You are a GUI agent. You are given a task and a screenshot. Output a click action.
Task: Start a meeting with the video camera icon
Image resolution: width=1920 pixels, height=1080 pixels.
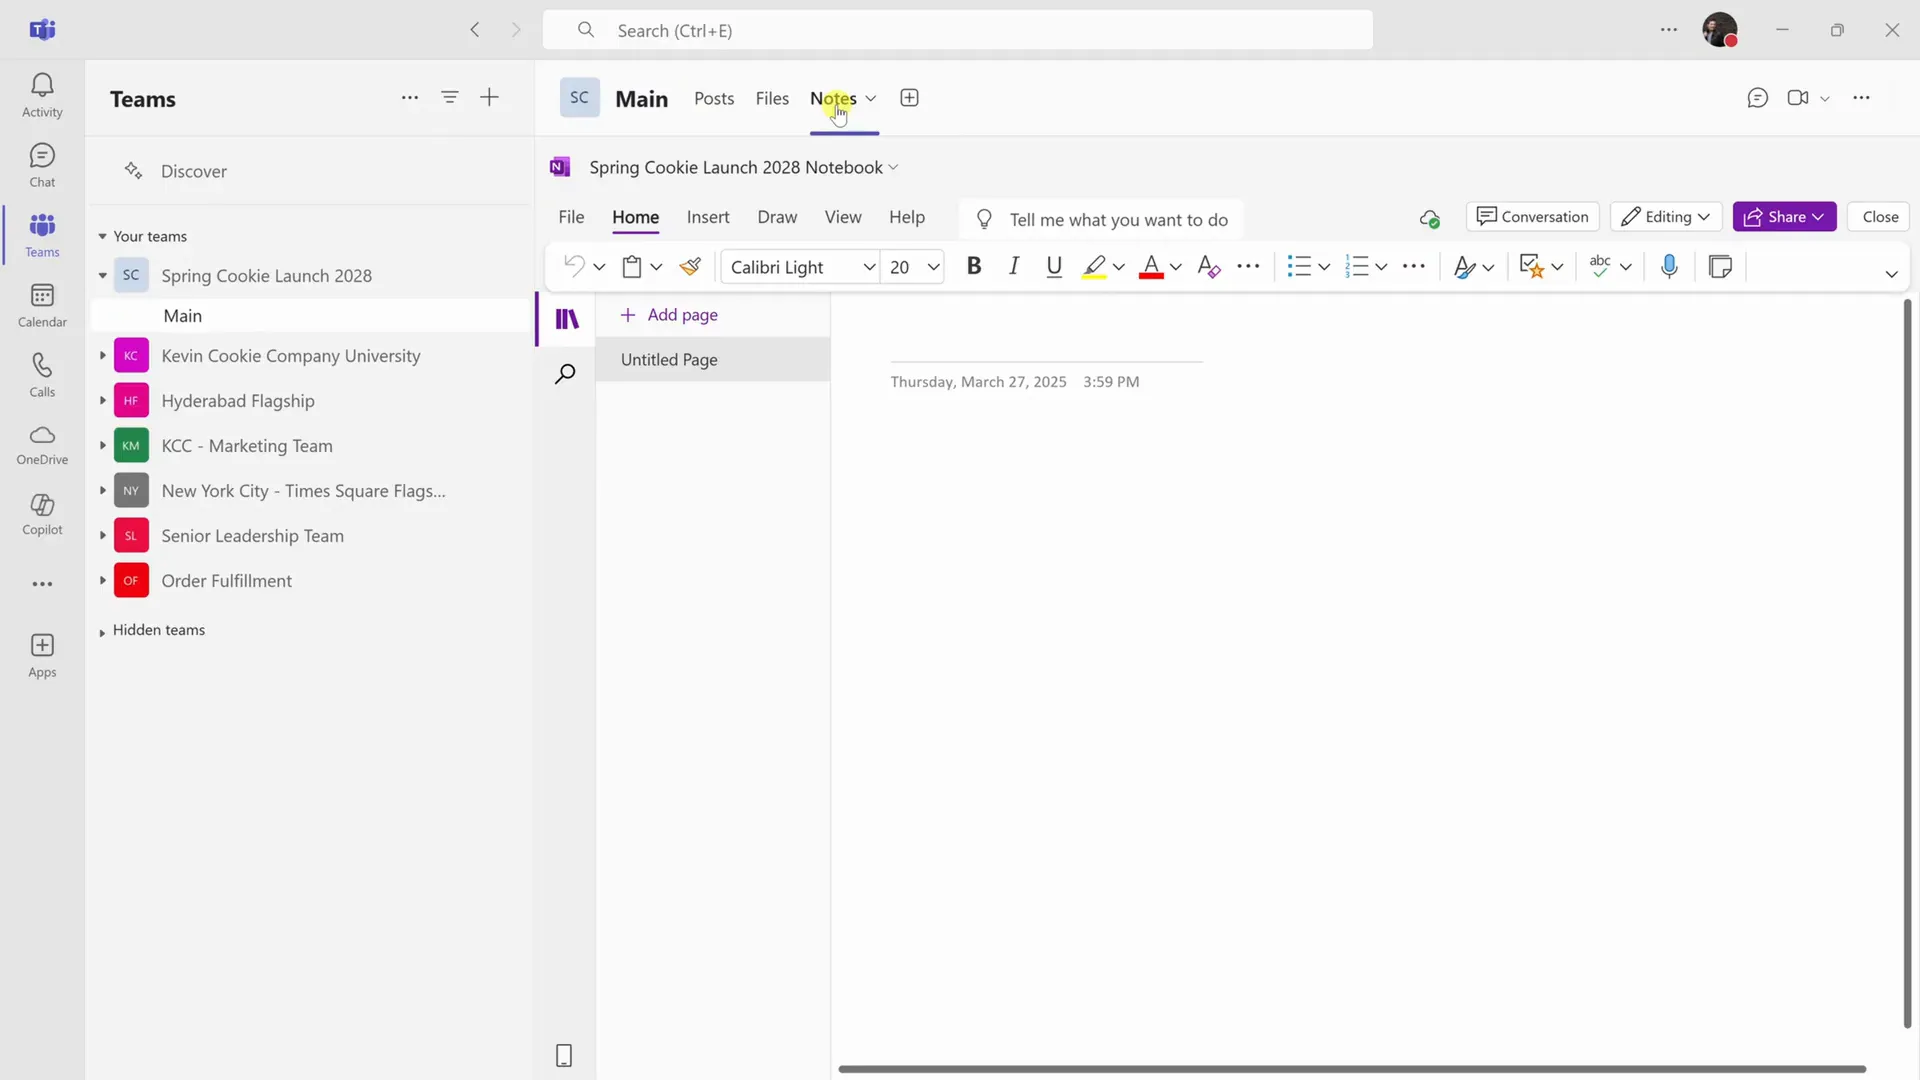point(1798,98)
